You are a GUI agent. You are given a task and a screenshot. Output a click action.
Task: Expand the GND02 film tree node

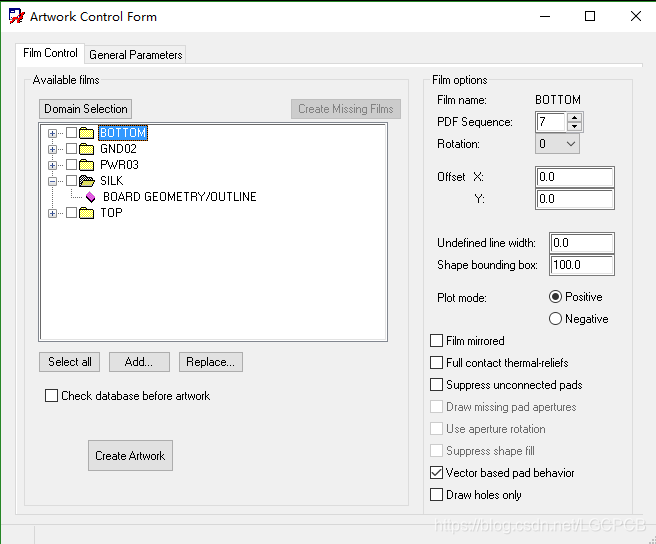[x=52, y=149]
